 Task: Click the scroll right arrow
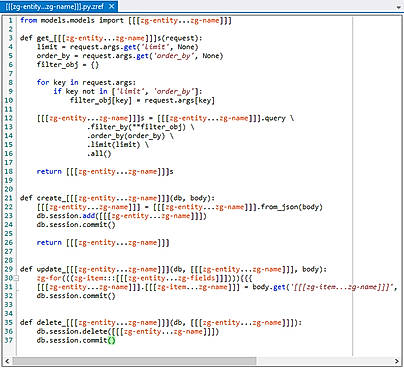[396, 361]
